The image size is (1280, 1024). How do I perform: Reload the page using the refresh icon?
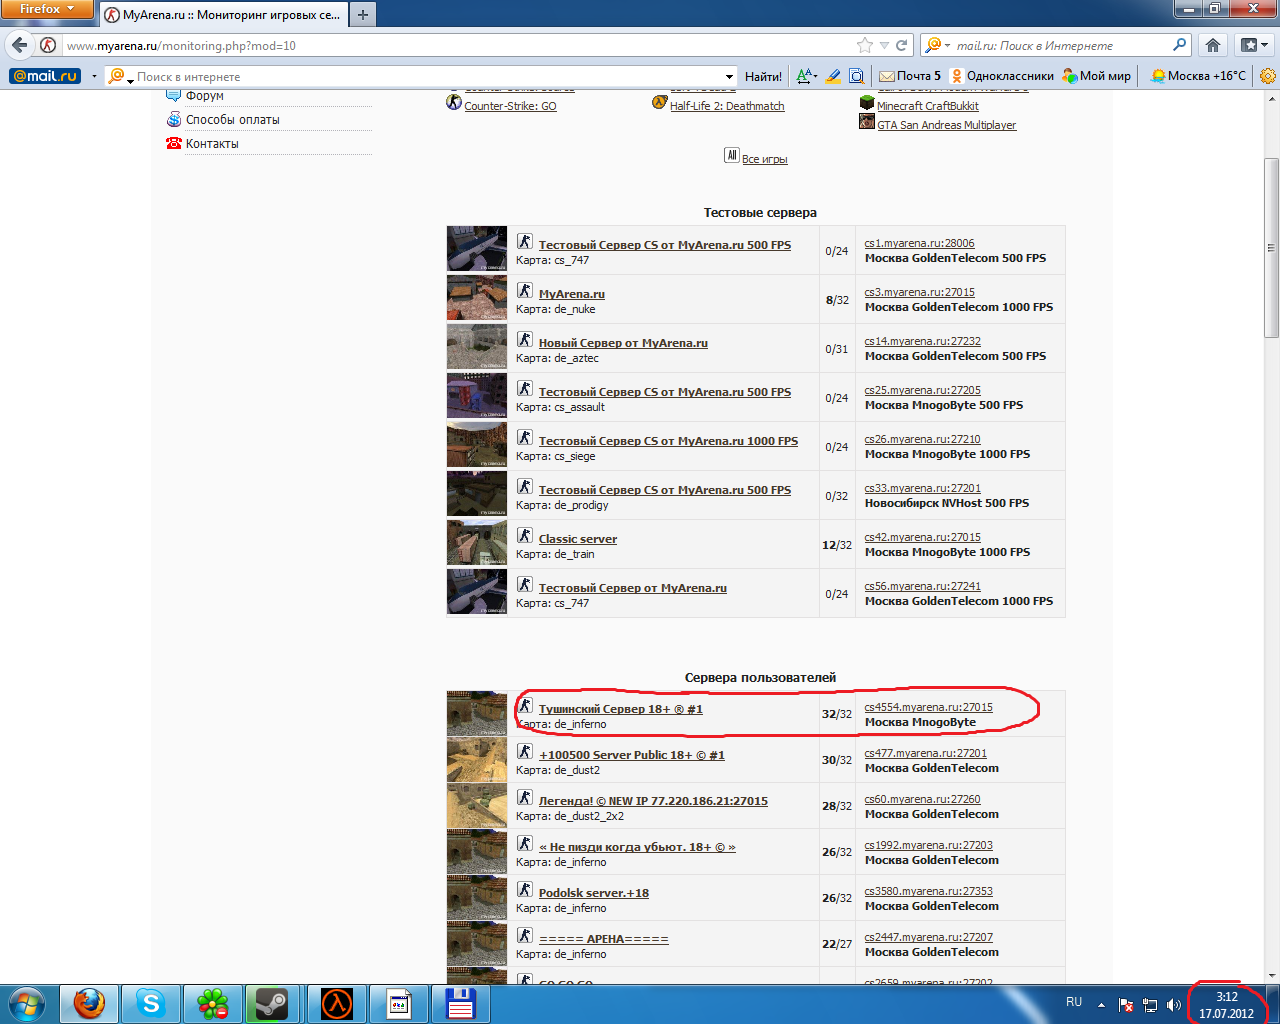902,45
